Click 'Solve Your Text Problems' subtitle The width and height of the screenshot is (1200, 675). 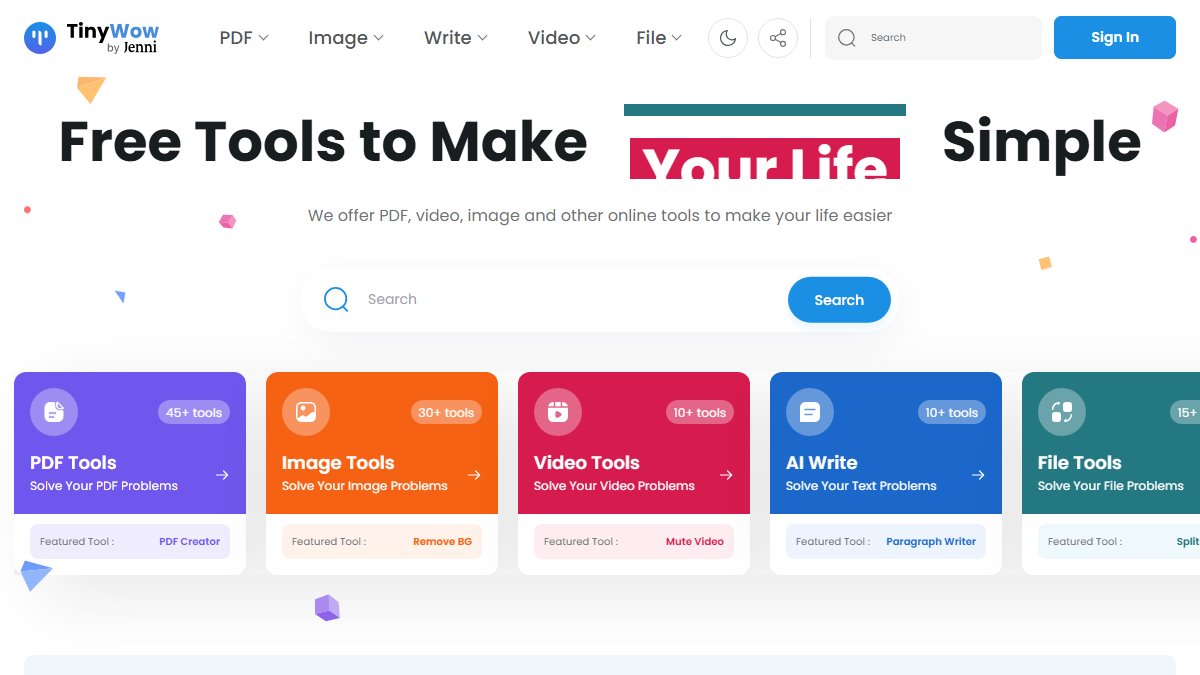[x=861, y=486]
